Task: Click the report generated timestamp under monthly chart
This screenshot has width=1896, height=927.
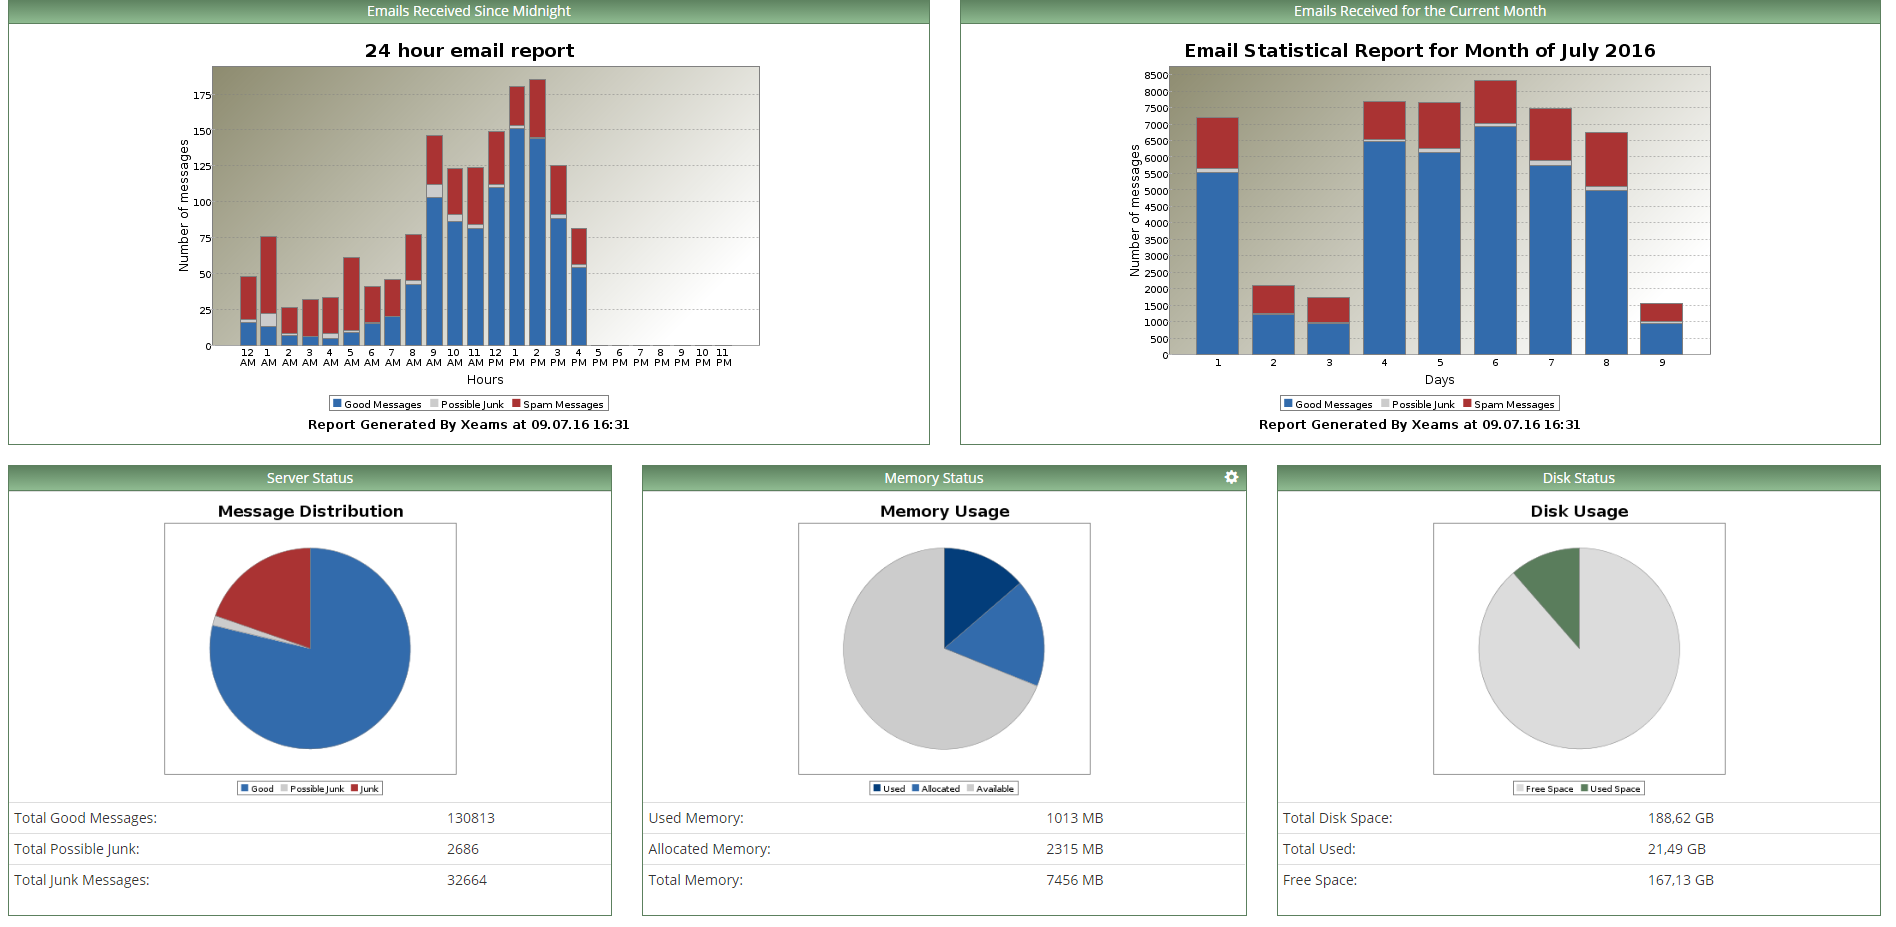Action: (x=1420, y=425)
